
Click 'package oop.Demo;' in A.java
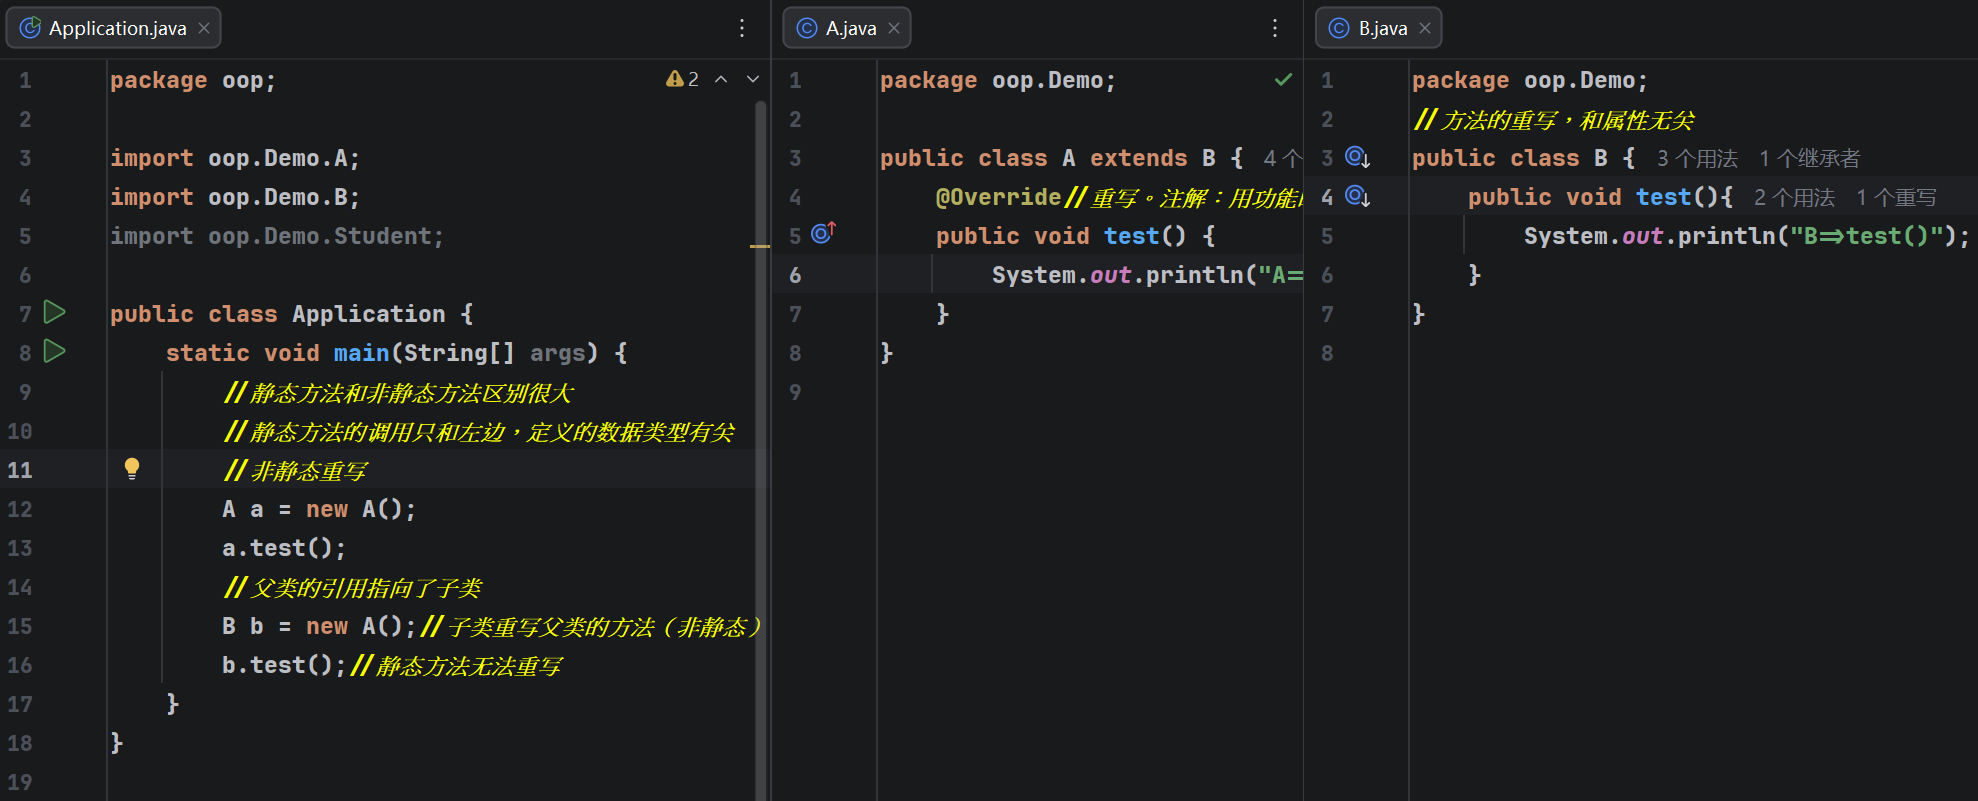(x=998, y=80)
